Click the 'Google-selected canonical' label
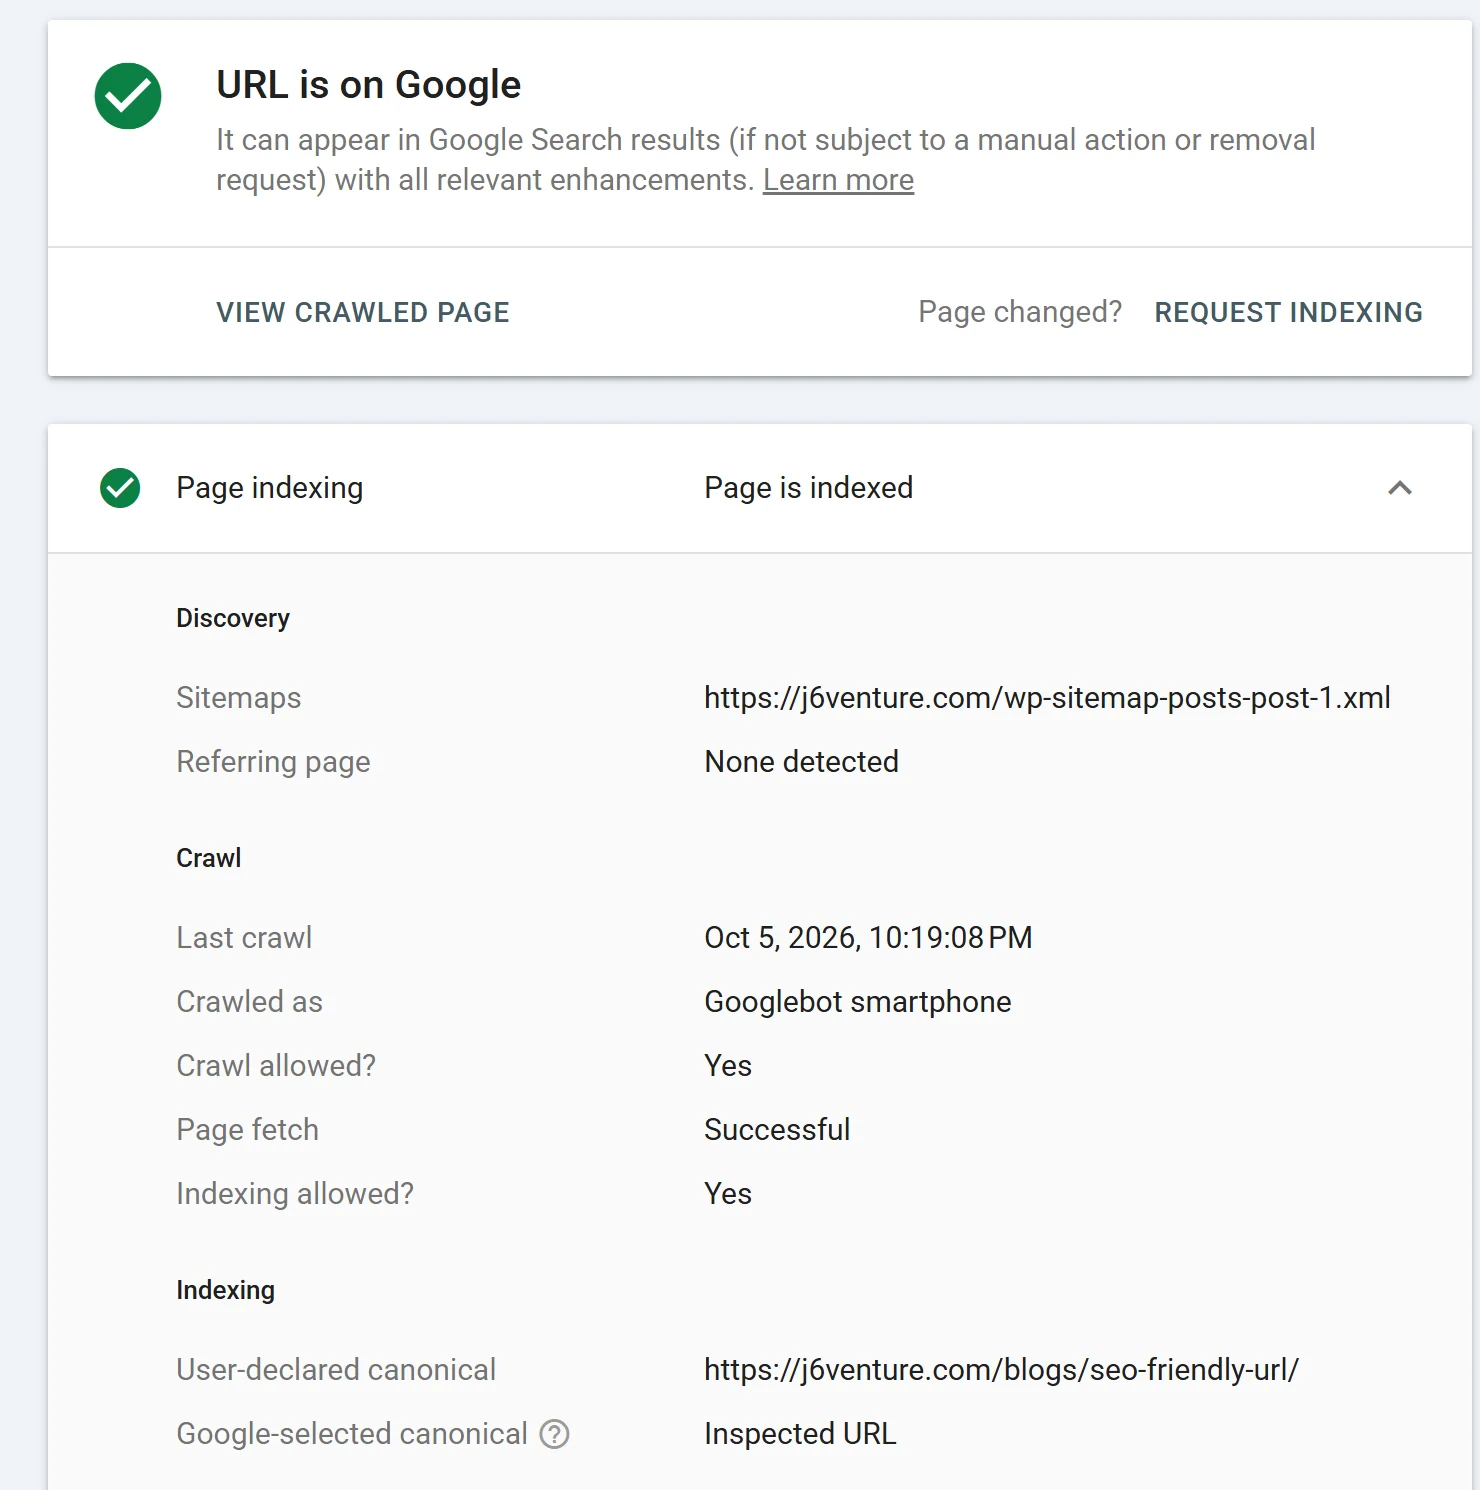This screenshot has height=1490, width=1480. tap(352, 1434)
